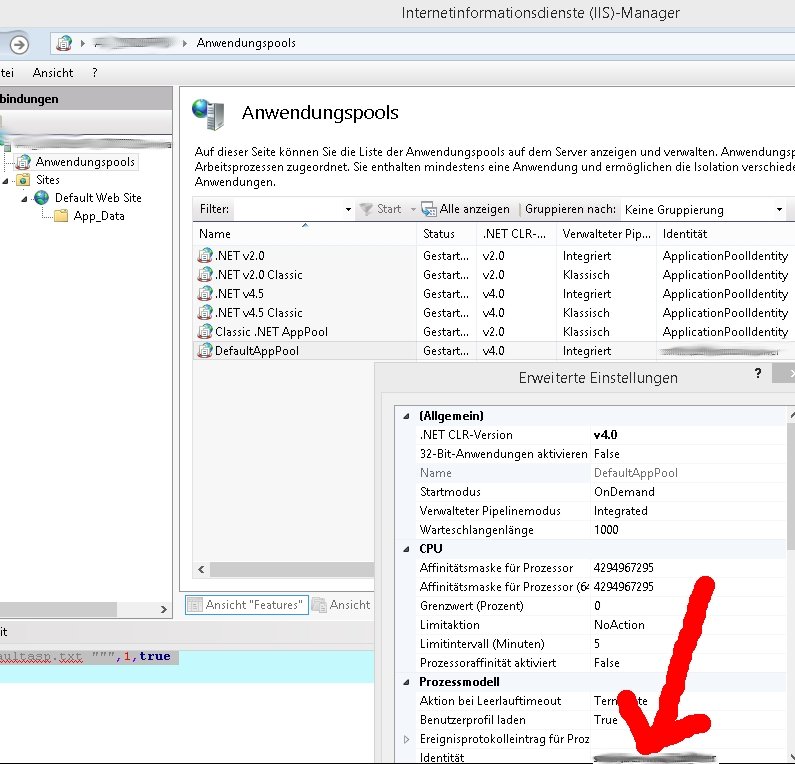This screenshot has height=764, width=795.
Task: Switch to the Ansicht "Features" tab
Action: 245,605
